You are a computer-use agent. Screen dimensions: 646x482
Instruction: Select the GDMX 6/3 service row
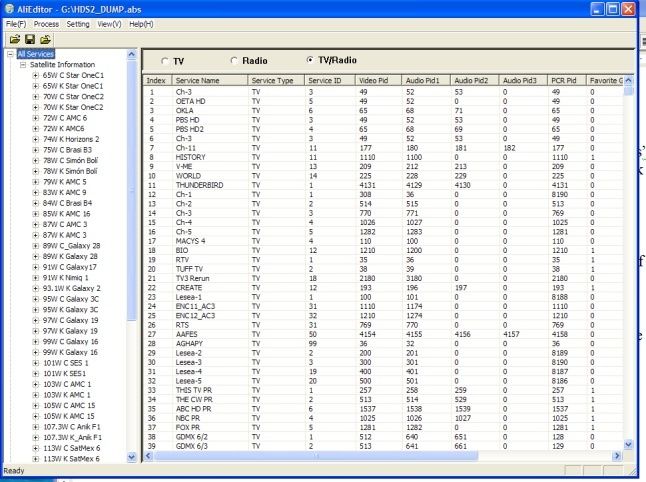(x=383, y=446)
